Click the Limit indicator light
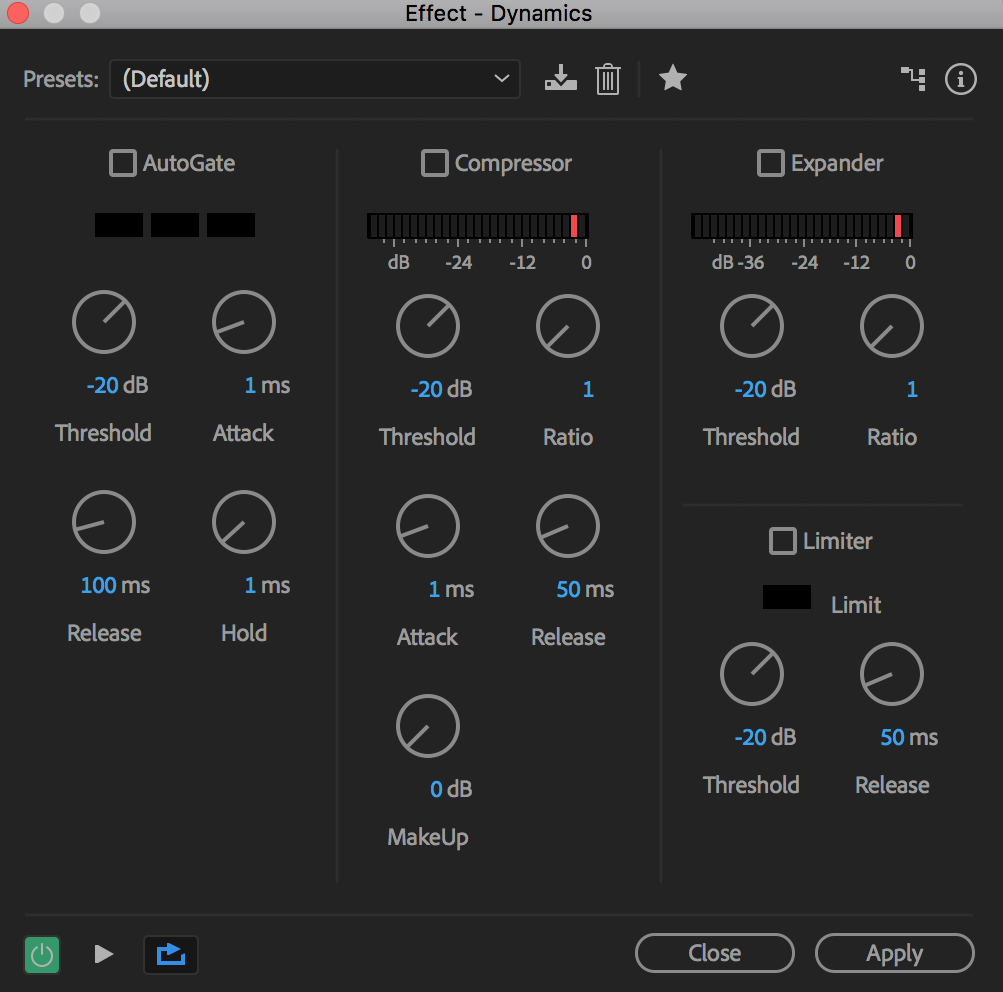1003x992 pixels. pos(786,597)
